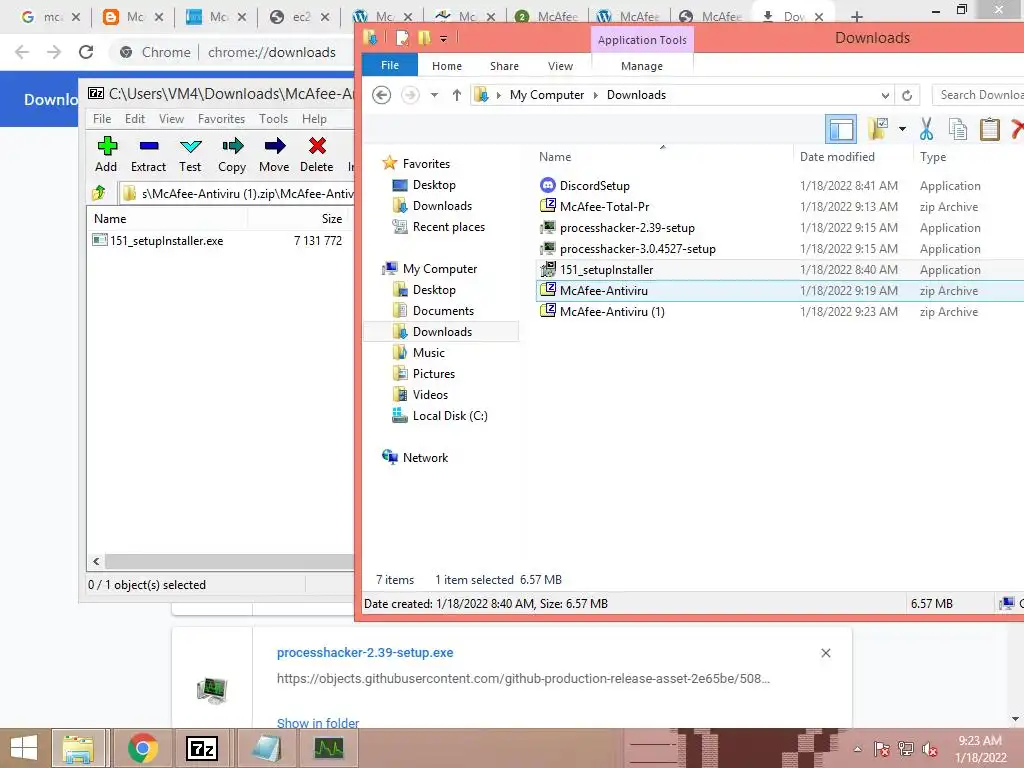Reload the Chrome page
This screenshot has width=1024, height=768.
pos(86,52)
